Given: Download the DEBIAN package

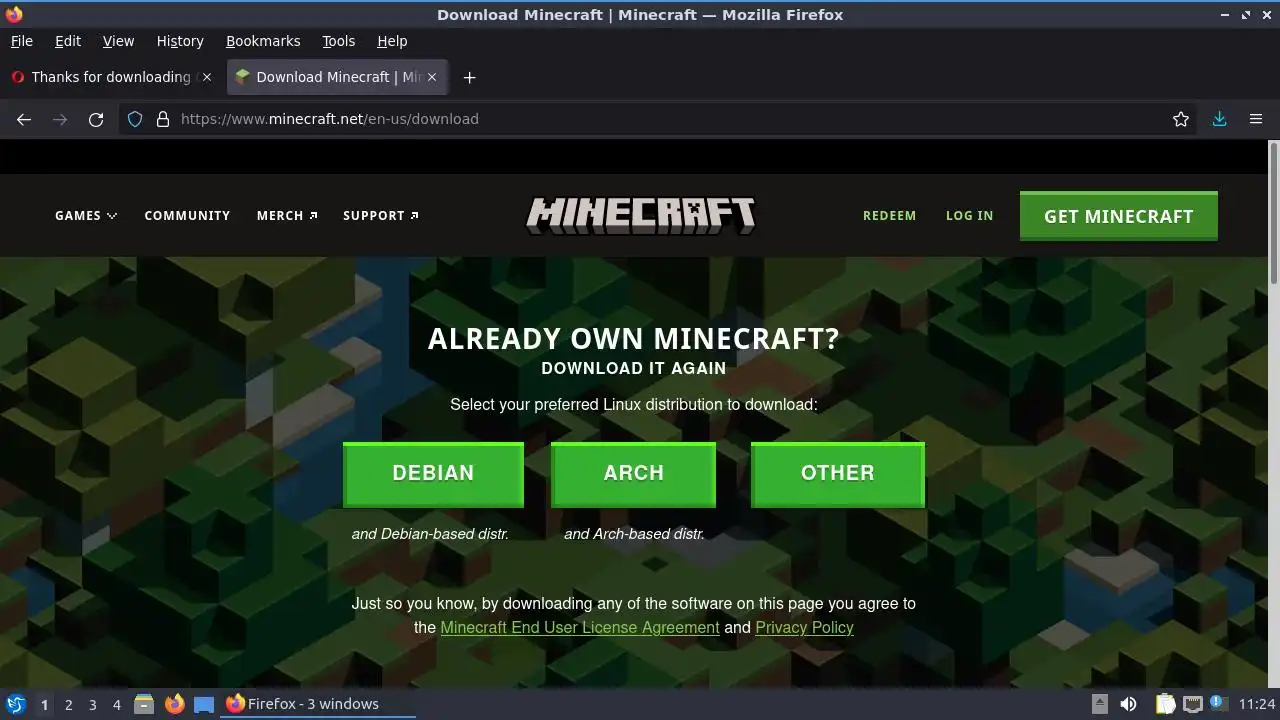Looking at the screenshot, I should pos(433,474).
